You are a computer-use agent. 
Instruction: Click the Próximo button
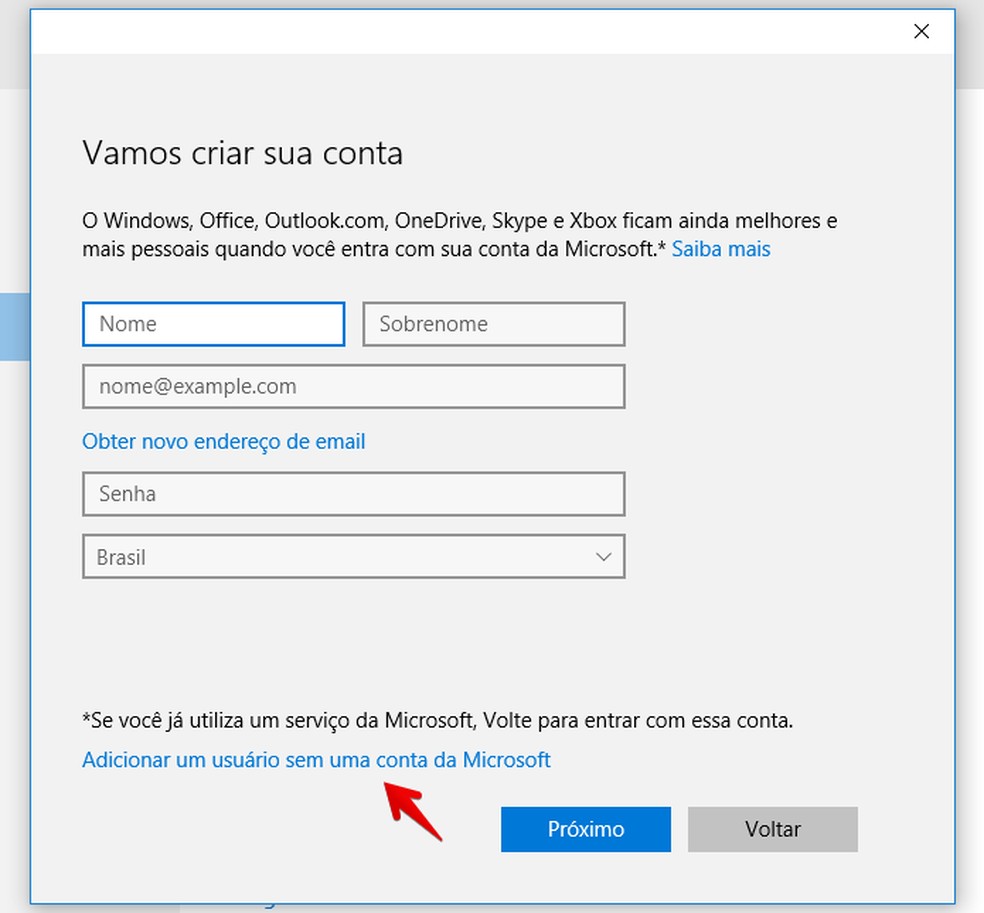[x=586, y=829]
